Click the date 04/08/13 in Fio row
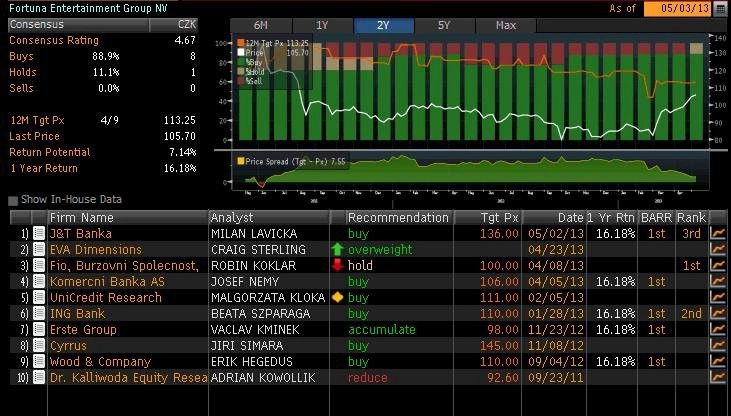This screenshot has height=416, width=731. click(x=556, y=265)
